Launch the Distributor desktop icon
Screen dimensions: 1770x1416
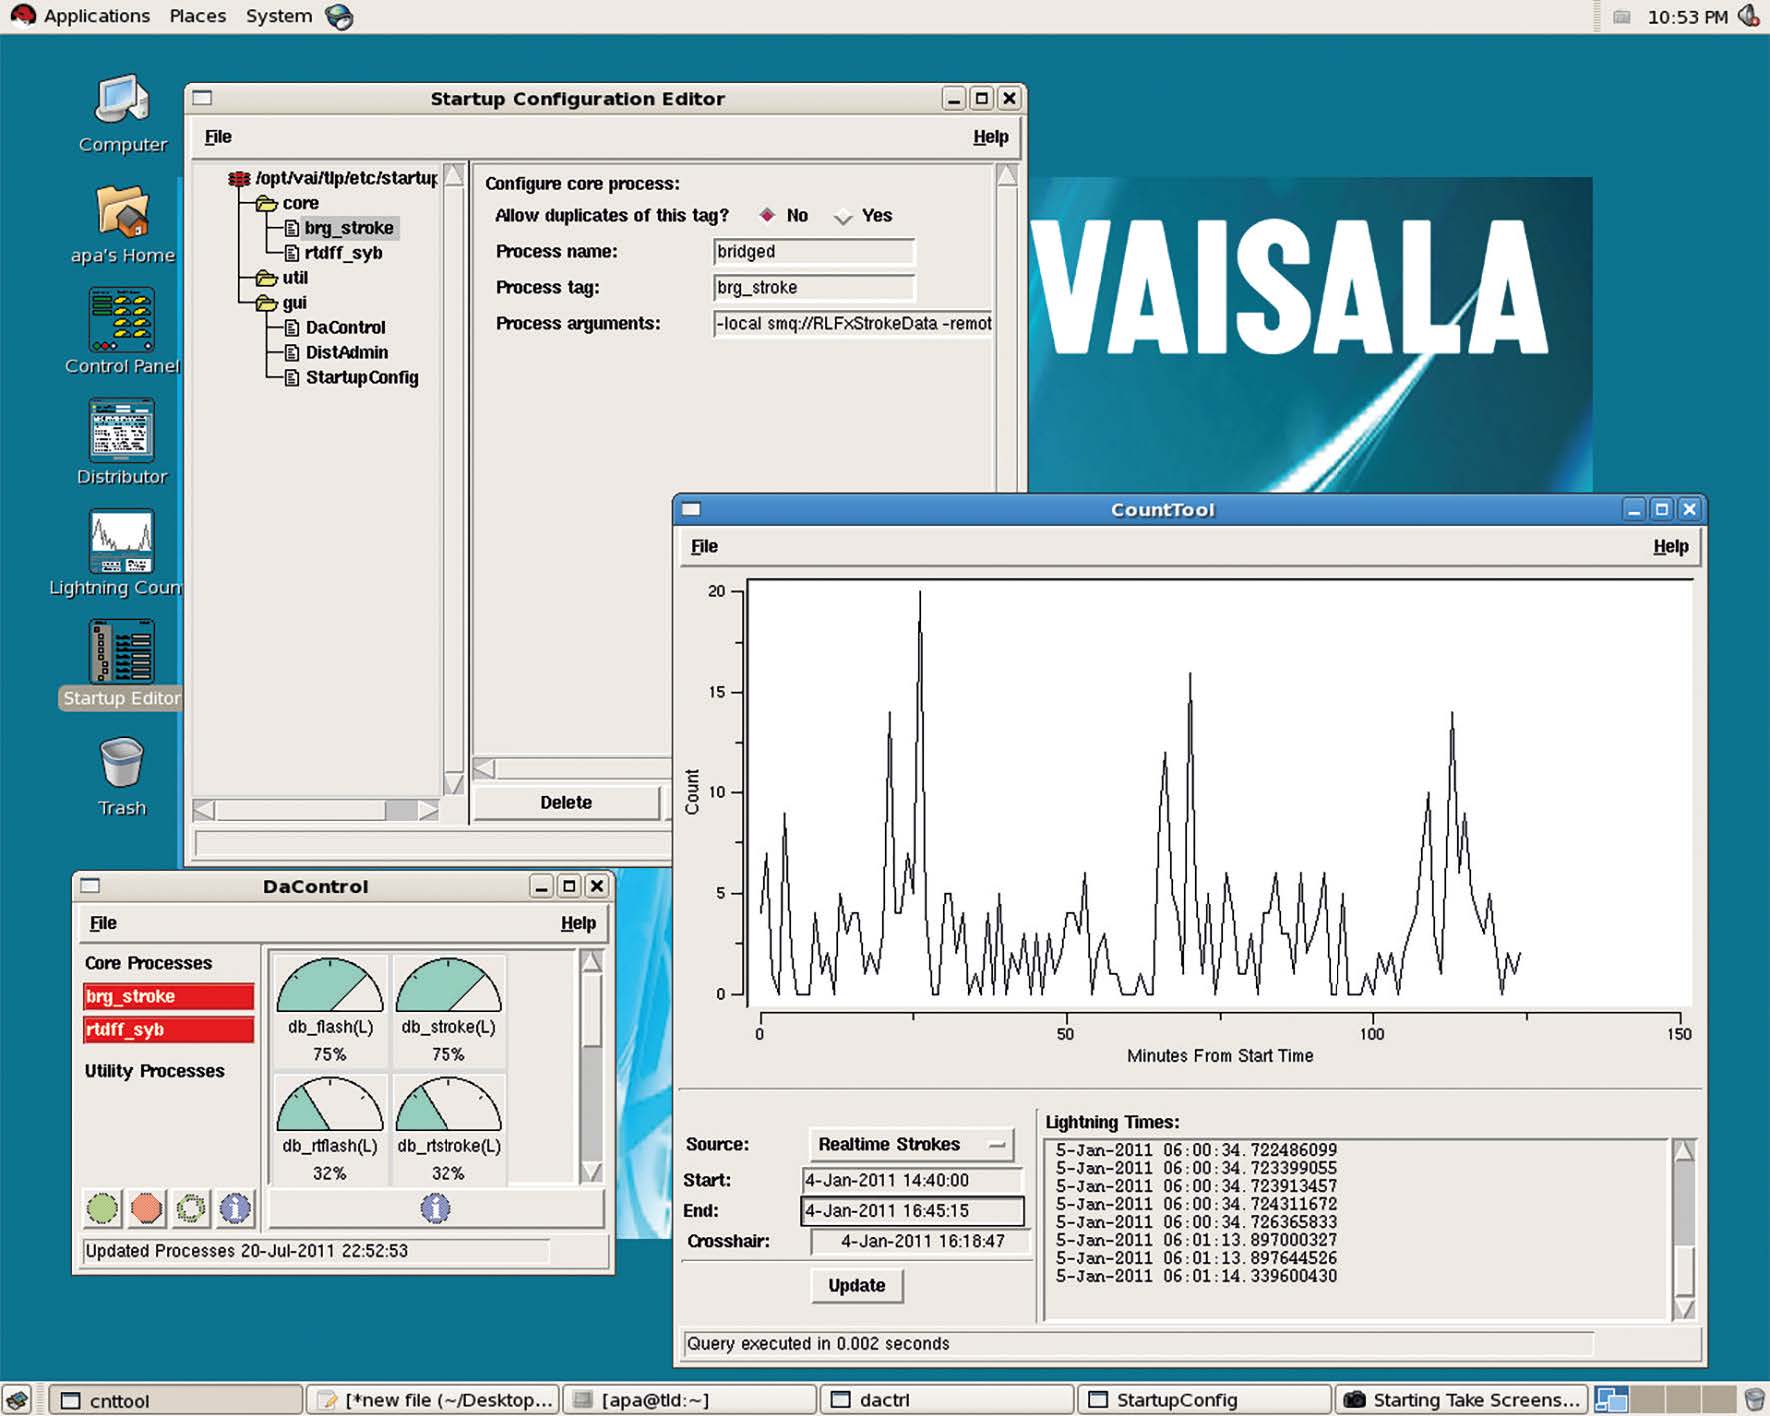coord(122,430)
